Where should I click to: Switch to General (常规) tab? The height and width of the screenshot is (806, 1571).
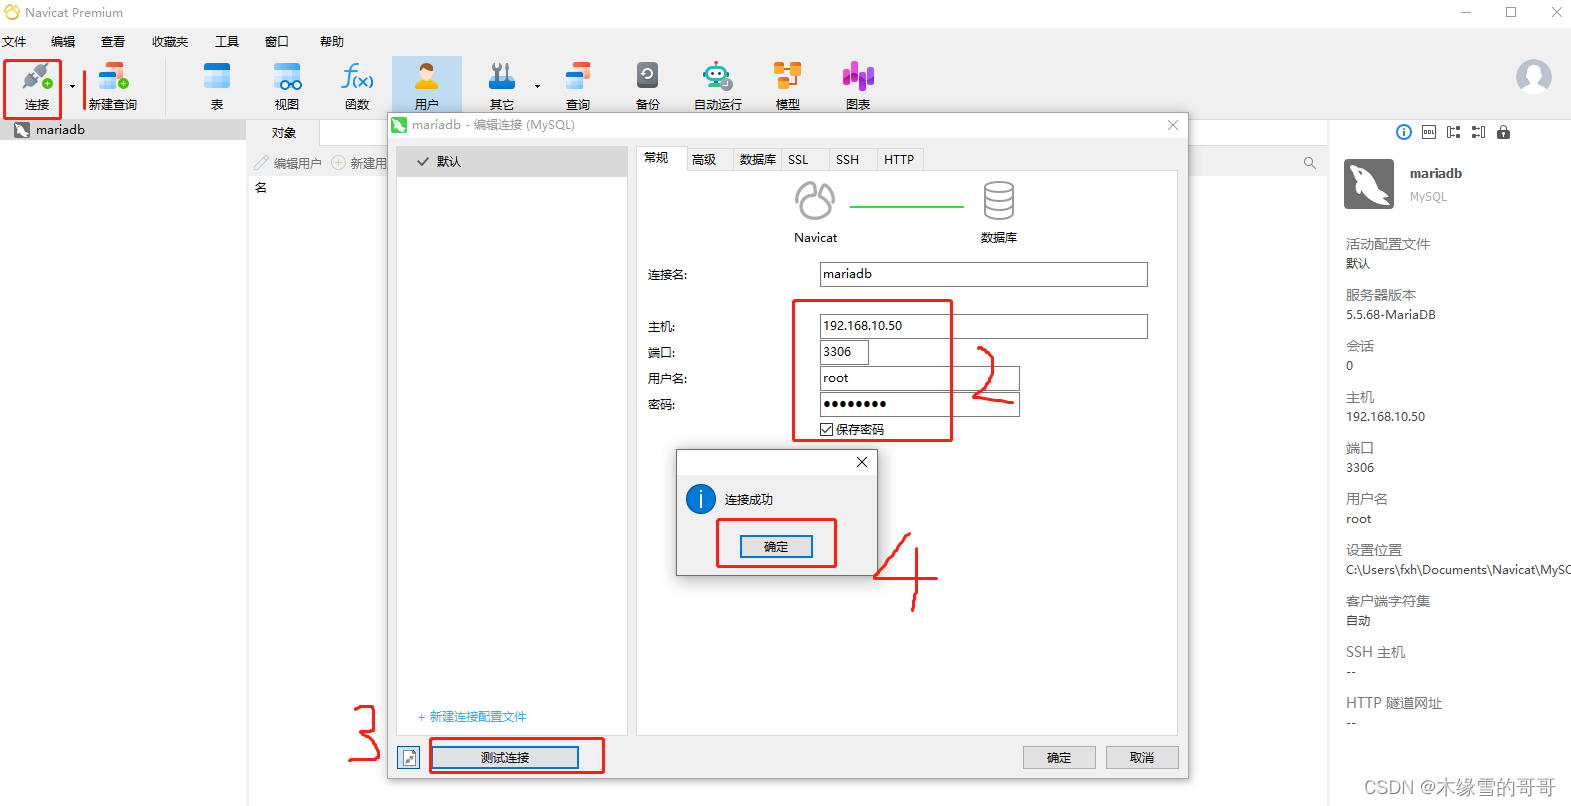[657, 158]
